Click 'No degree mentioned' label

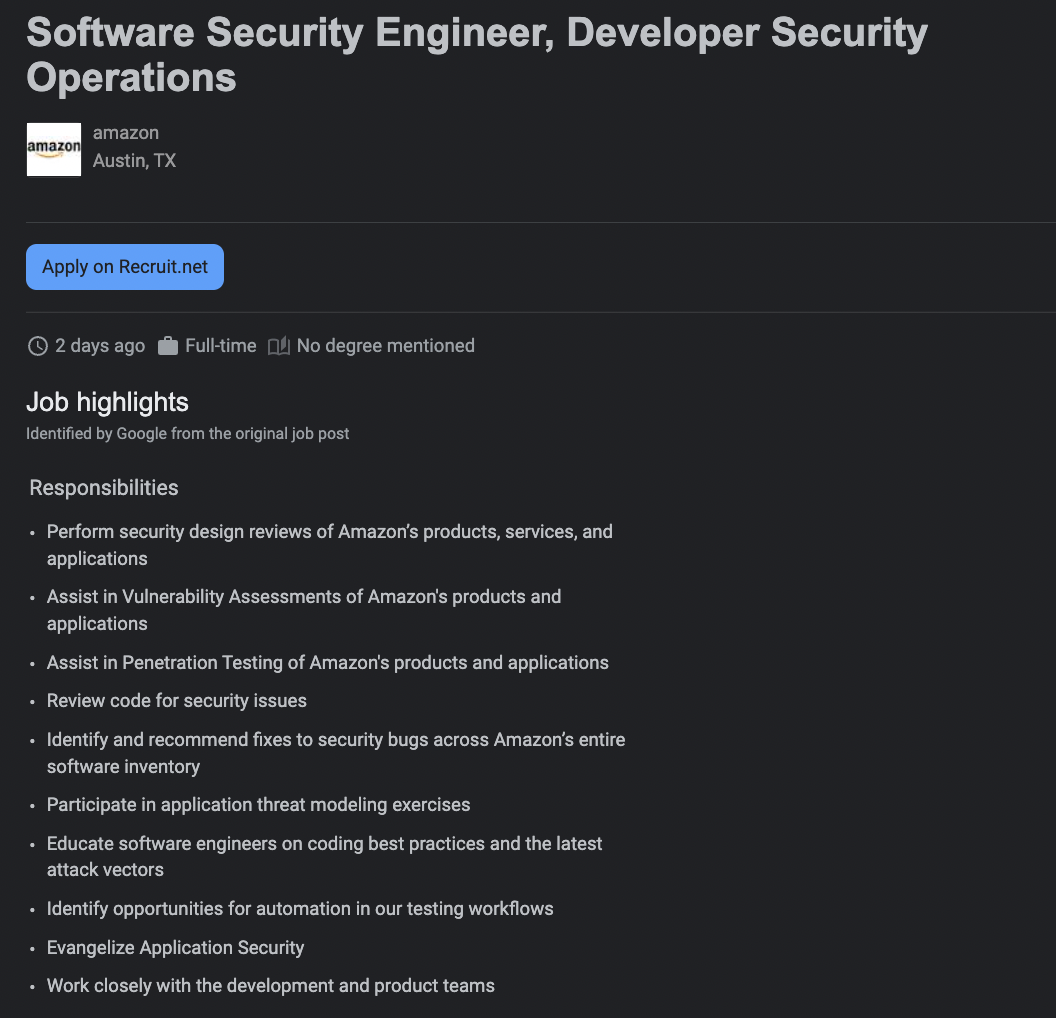click(x=386, y=346)
